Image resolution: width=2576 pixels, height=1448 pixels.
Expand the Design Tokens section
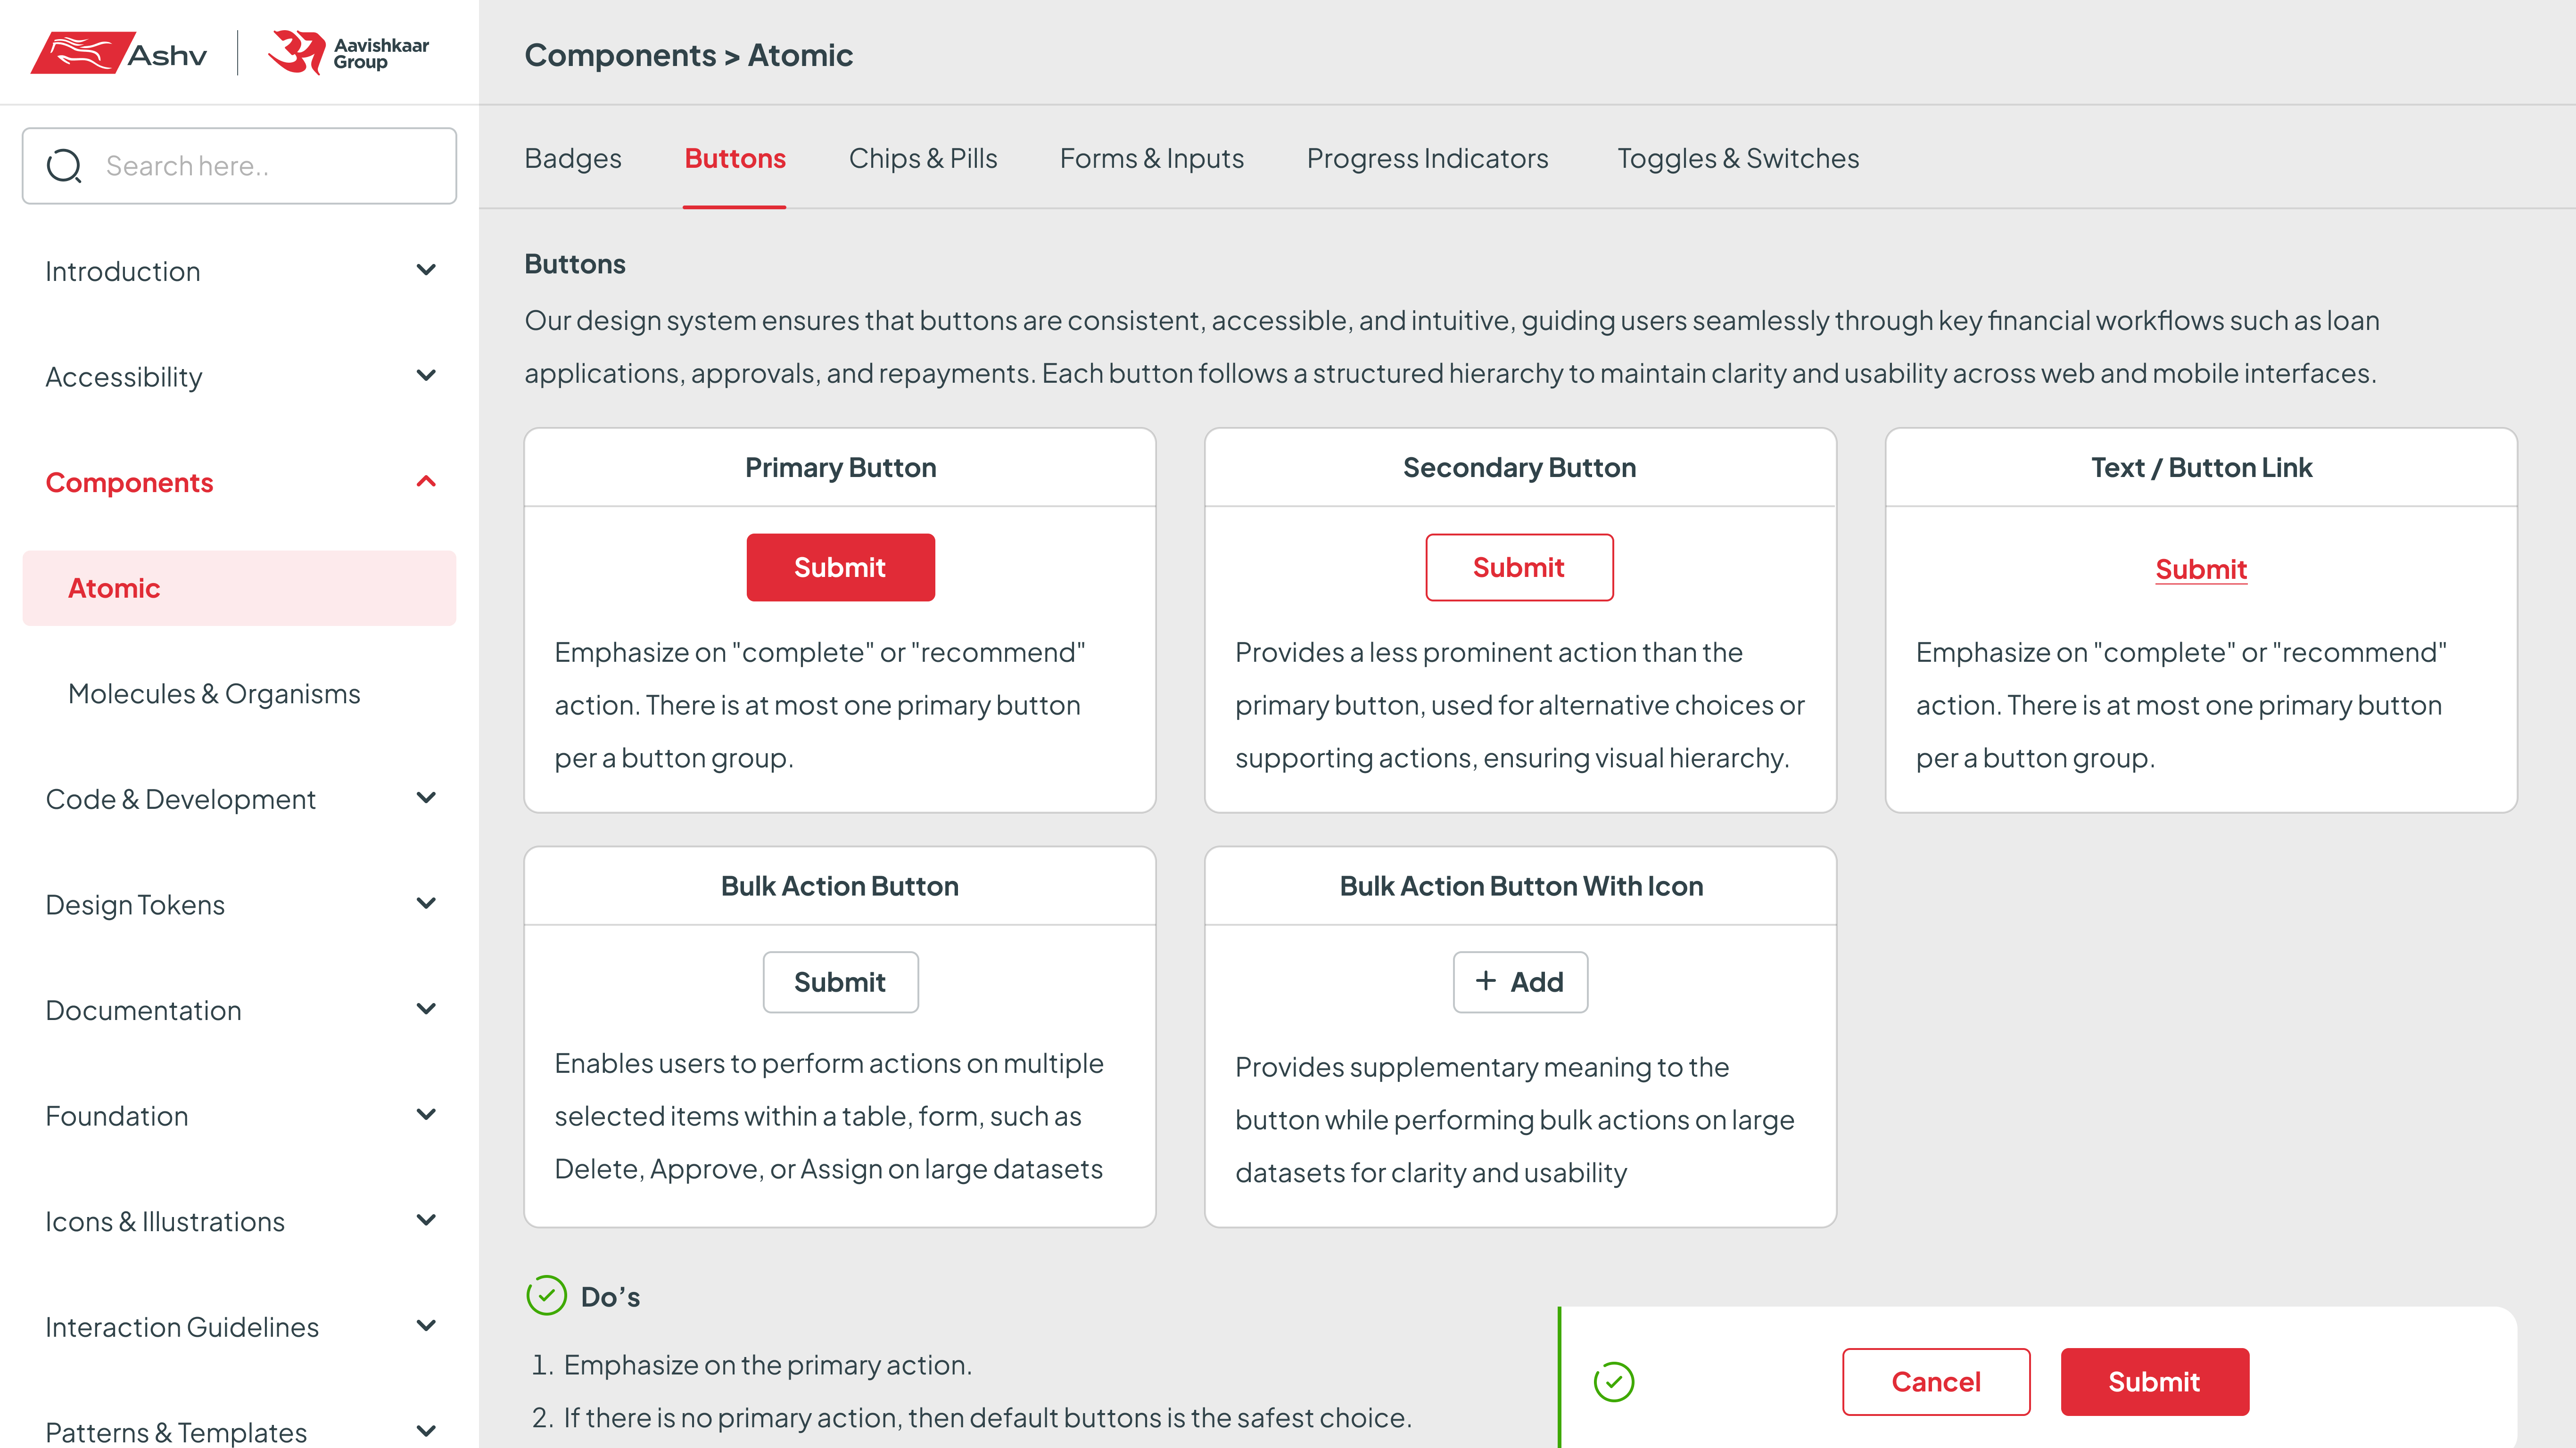click(x=426, y=903)
